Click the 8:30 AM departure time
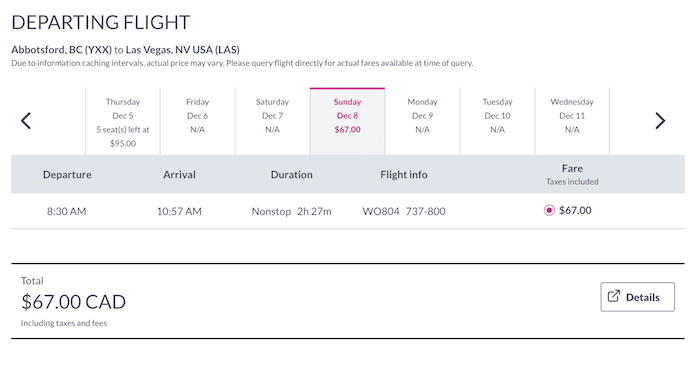Viewport: 700px width, 367px height. [x=67, y=211]
